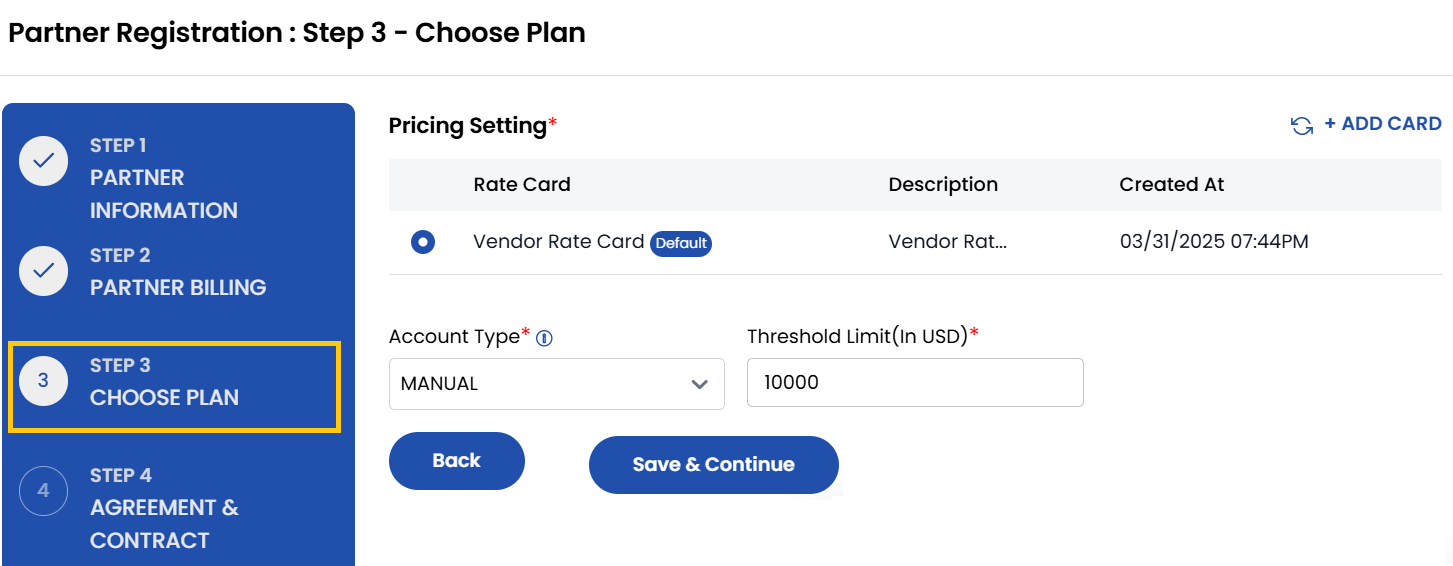Image resolution: width=1453 pixels, height=566 pixels.
Task: Click the Step 2 checkmark circle icon
Action: pyautogui.click(x=43, y=271)
